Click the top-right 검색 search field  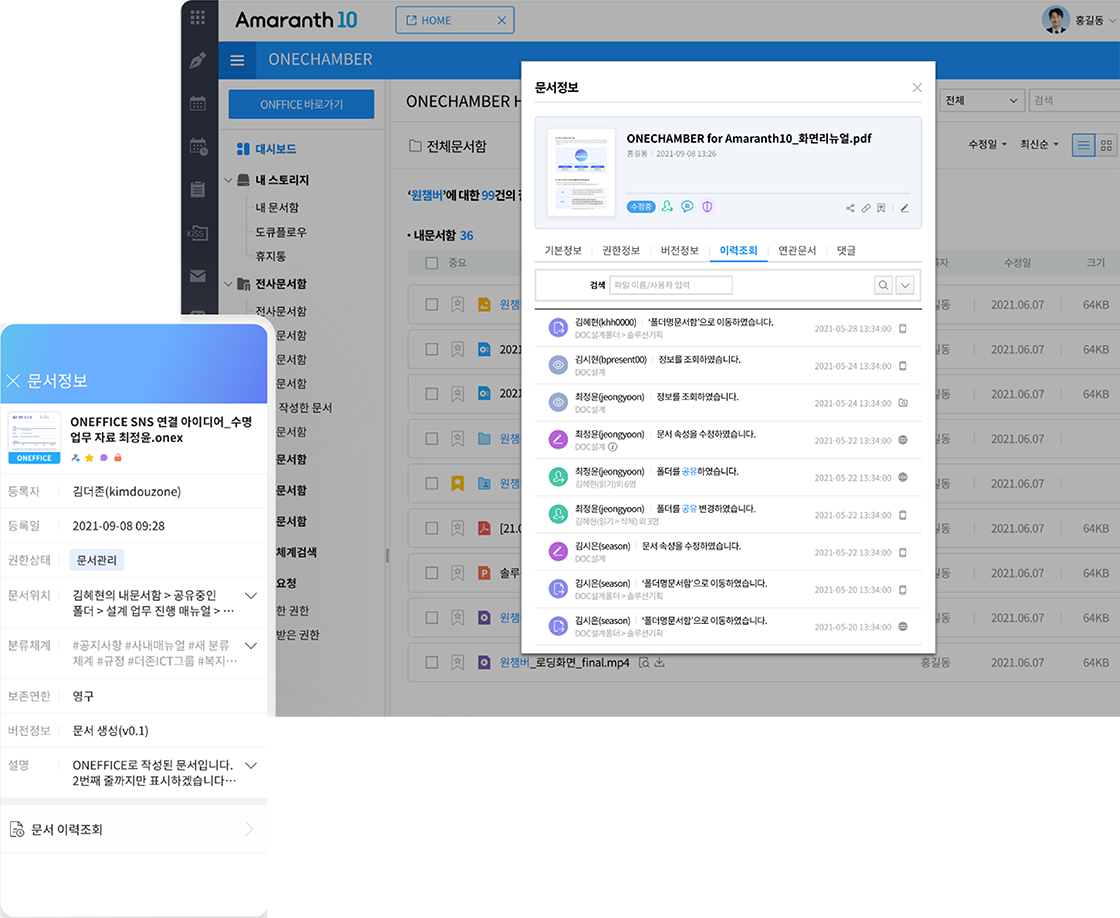[1074, 101]
